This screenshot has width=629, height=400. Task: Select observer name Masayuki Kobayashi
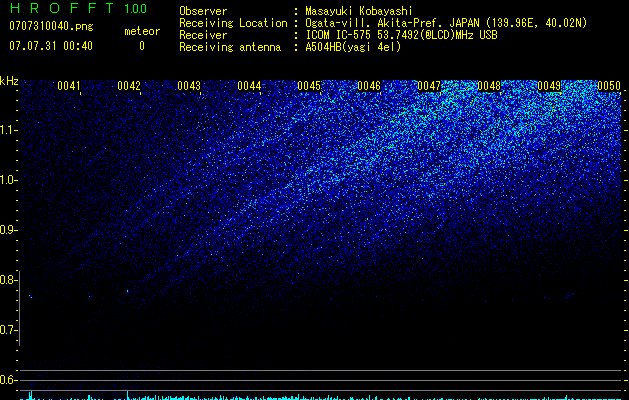[359, 11]
